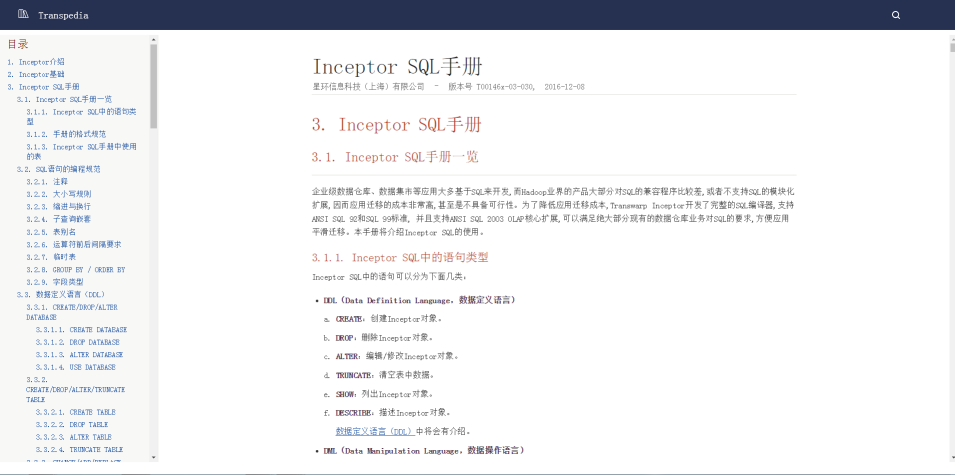
Task: Select 3.2.7. 临时表 in sidebar
Action: tap(51, 257)
